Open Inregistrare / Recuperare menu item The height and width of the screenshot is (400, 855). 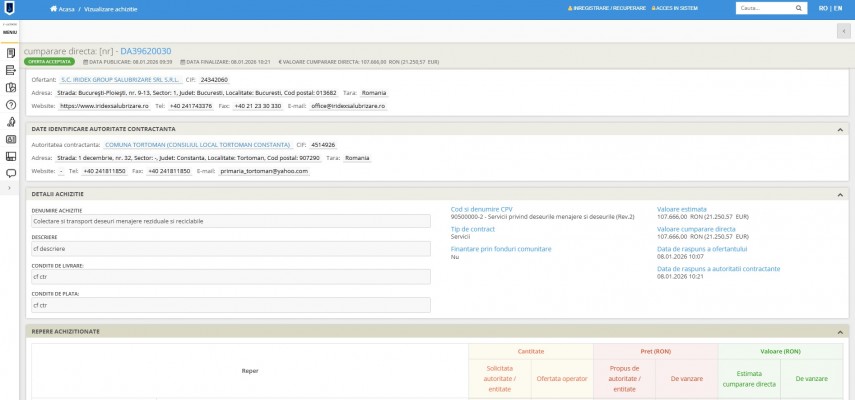(x=606, y=8)
